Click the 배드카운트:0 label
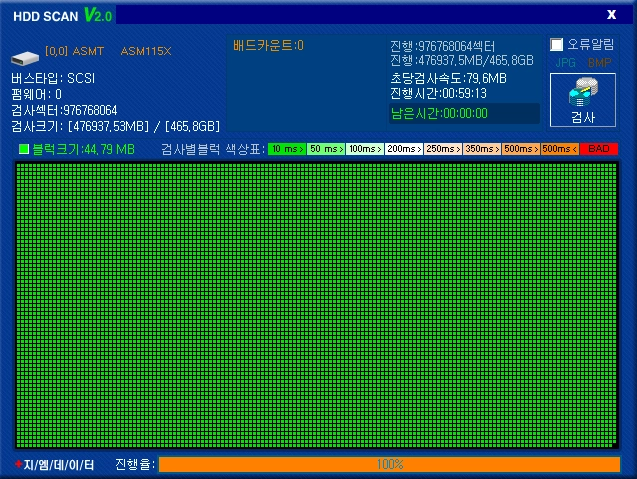The height and width of the screenshot is (479, 637). point(268,46)
